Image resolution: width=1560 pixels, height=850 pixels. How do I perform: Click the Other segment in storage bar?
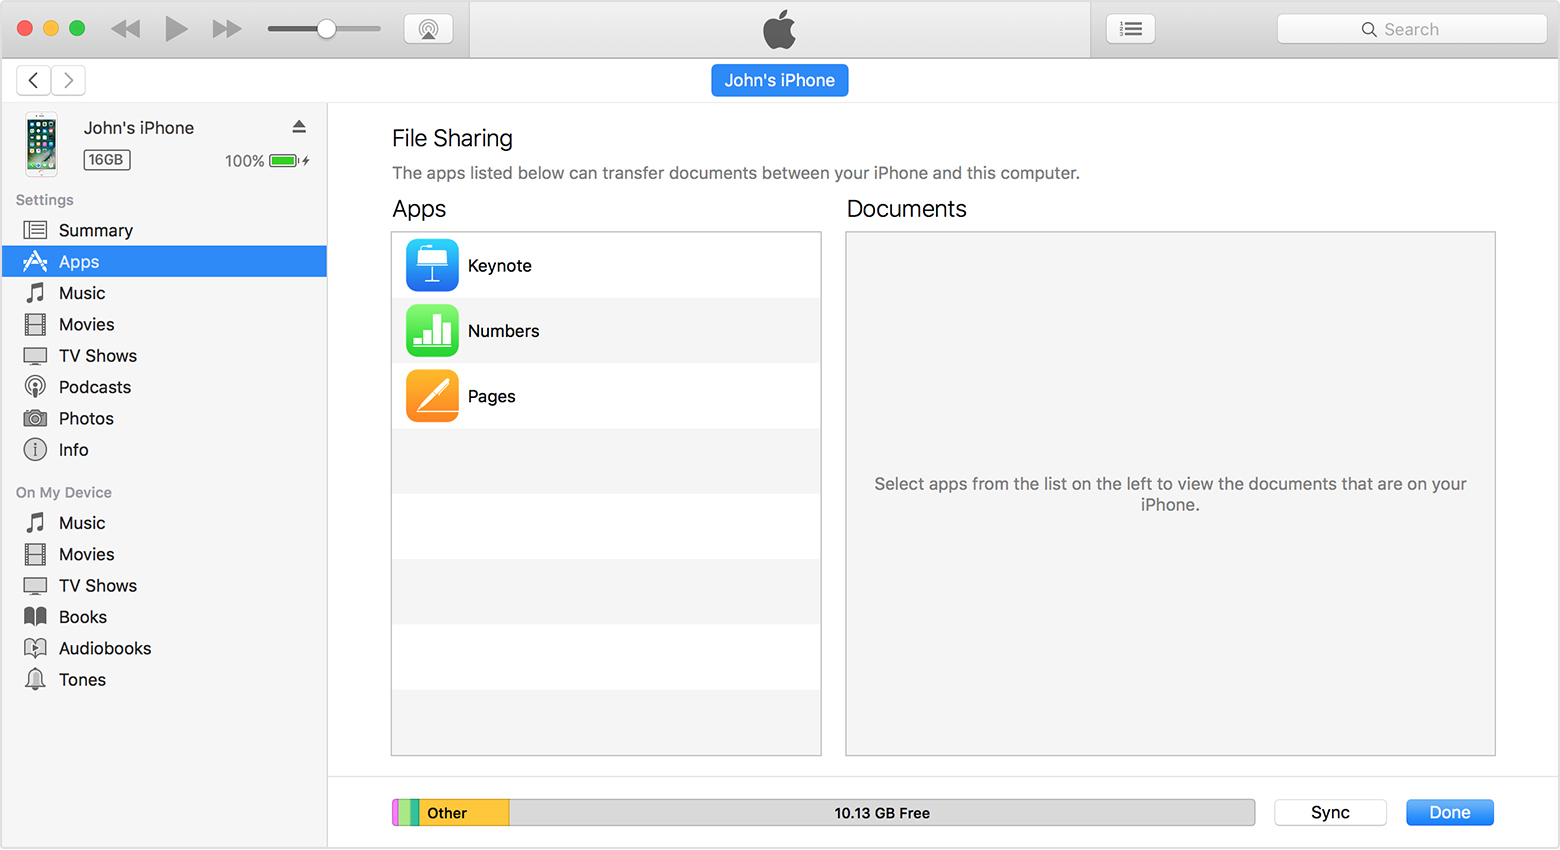click(464, 813)
